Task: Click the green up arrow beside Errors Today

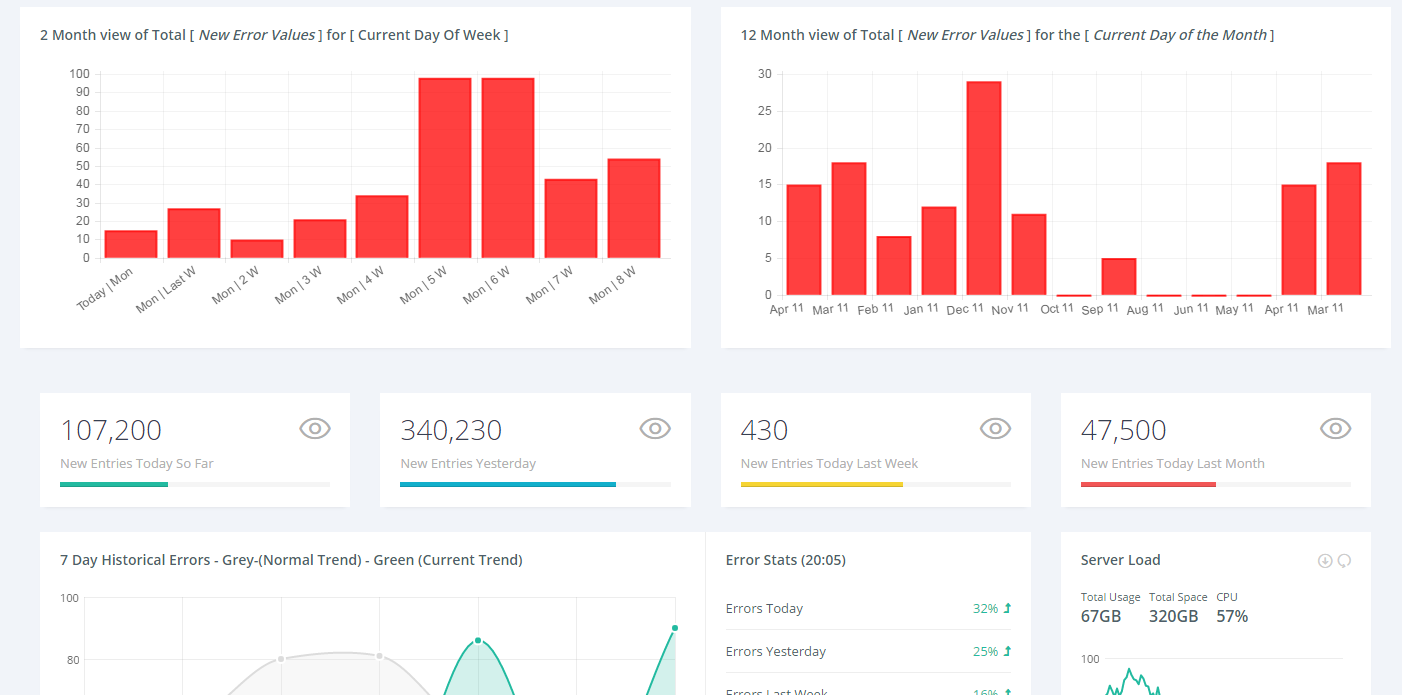Action: point(1007,608)
